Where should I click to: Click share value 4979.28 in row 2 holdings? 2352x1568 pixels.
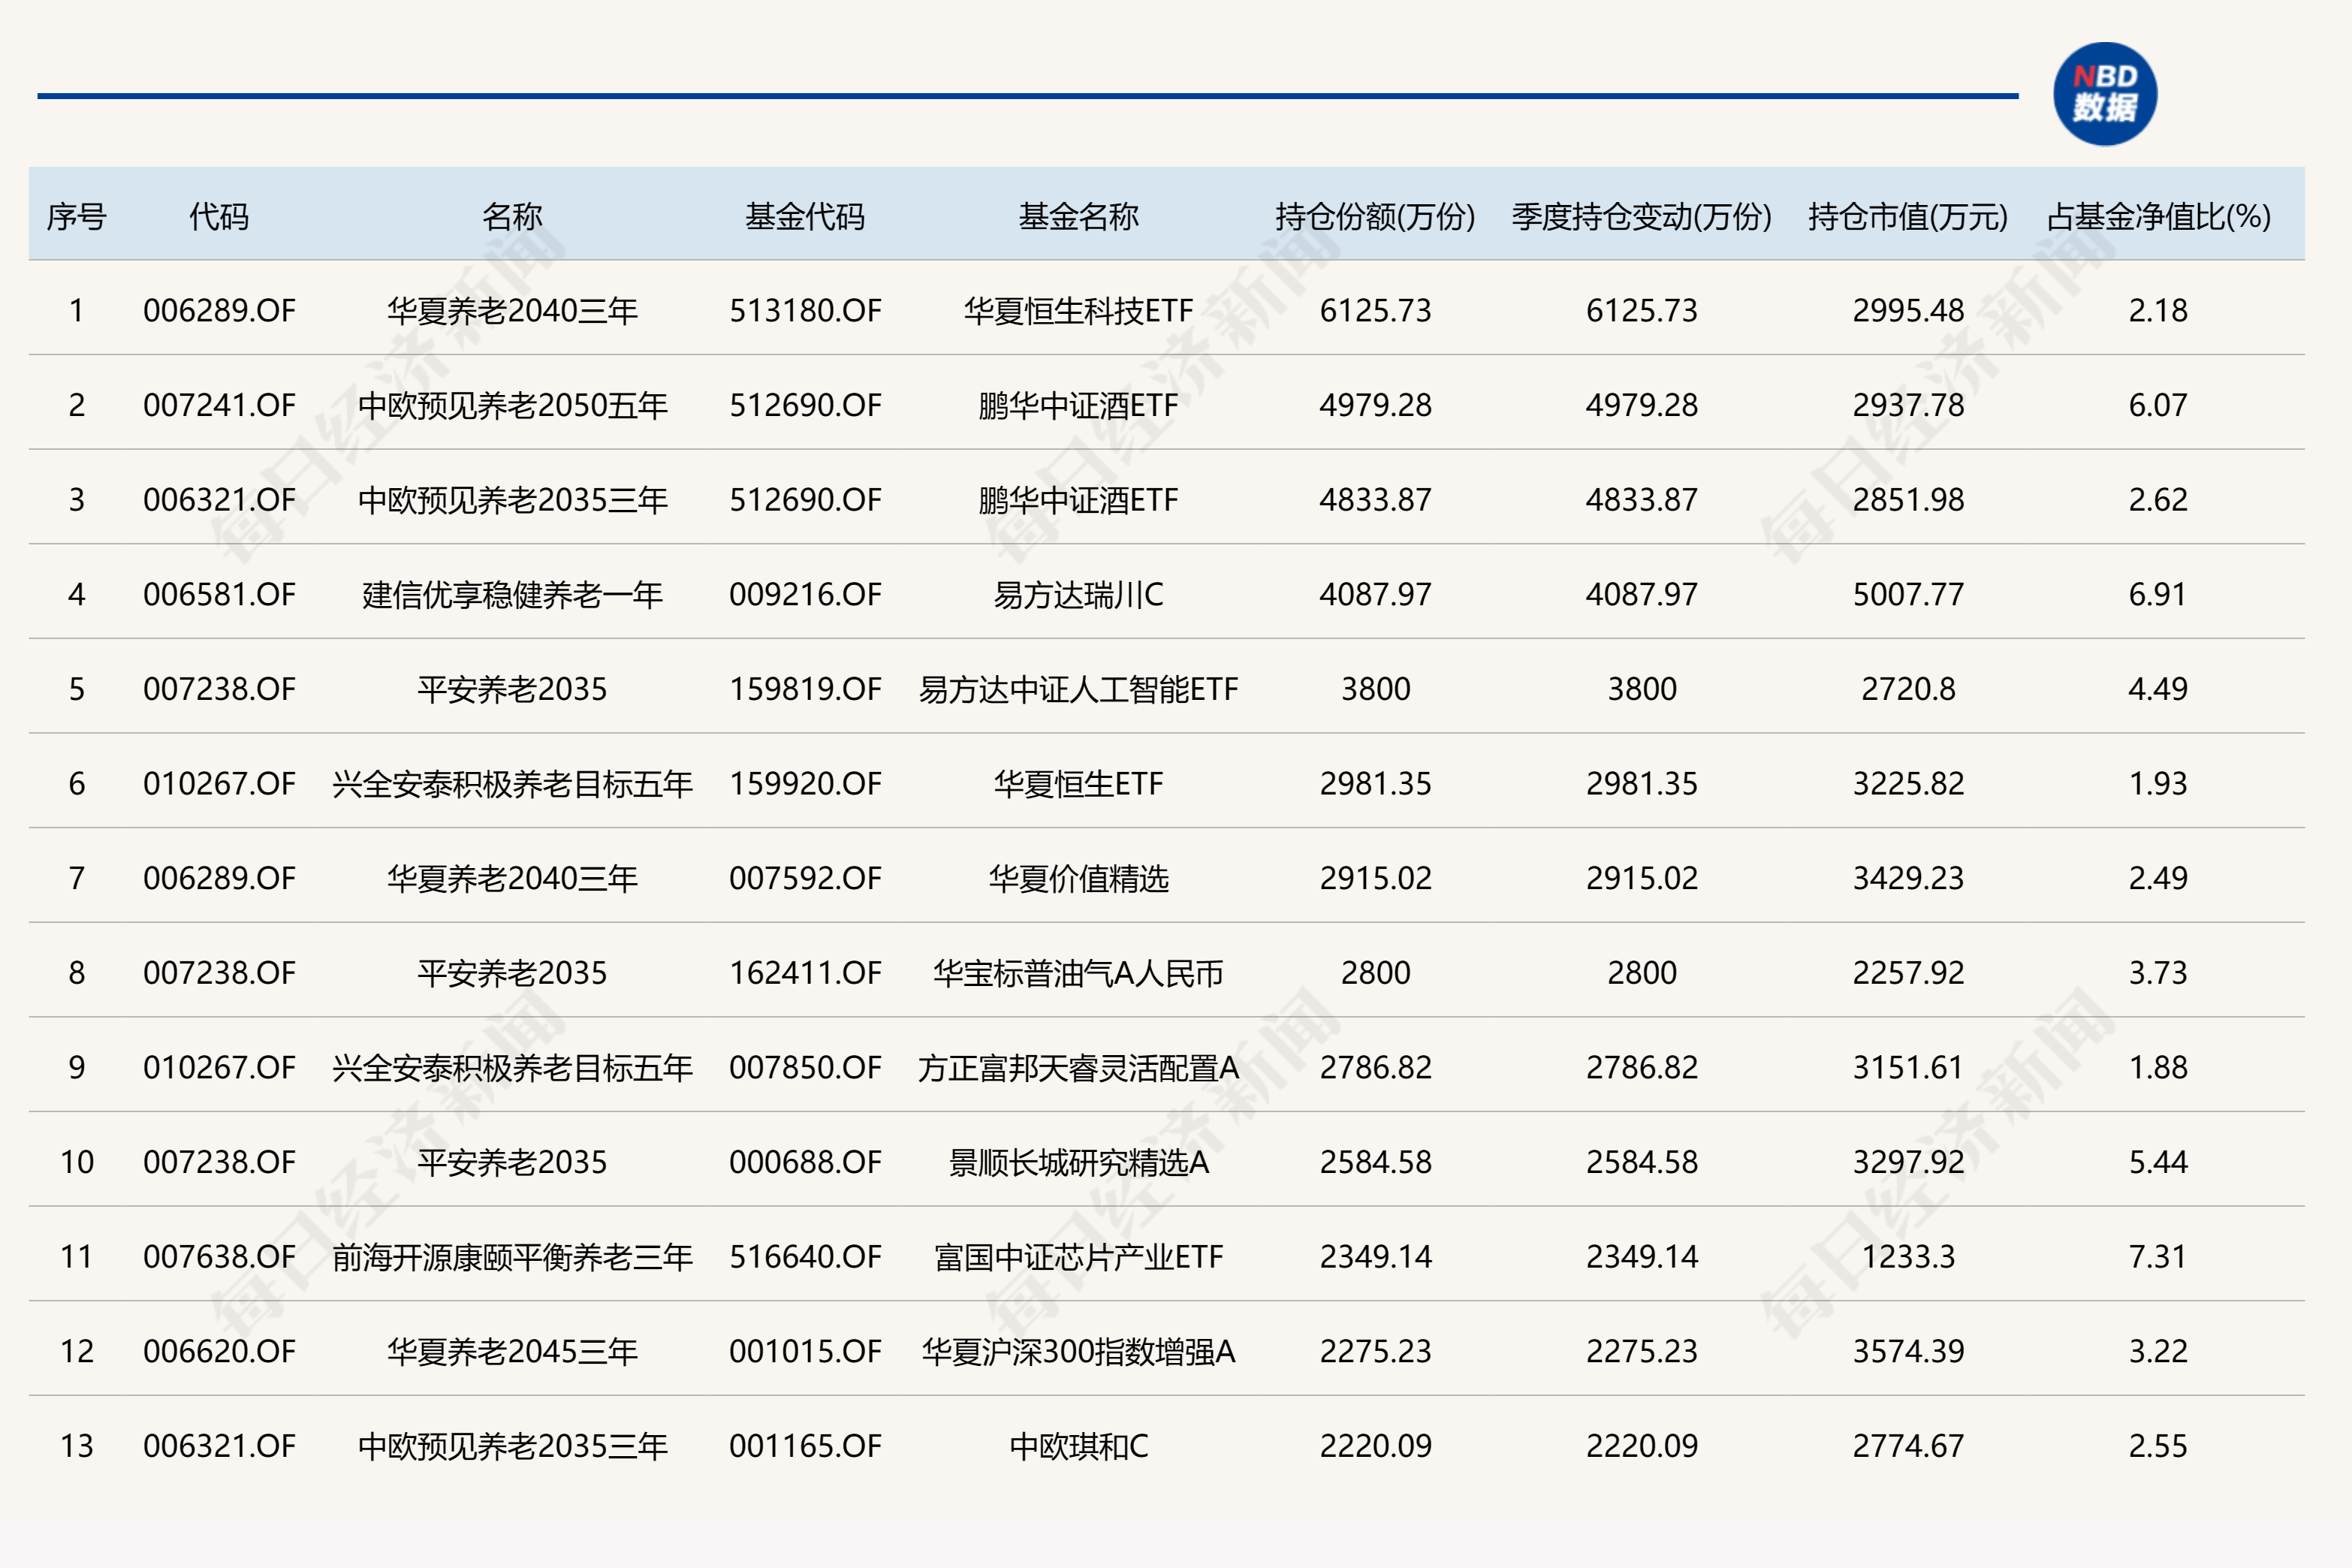[1376, 405]
